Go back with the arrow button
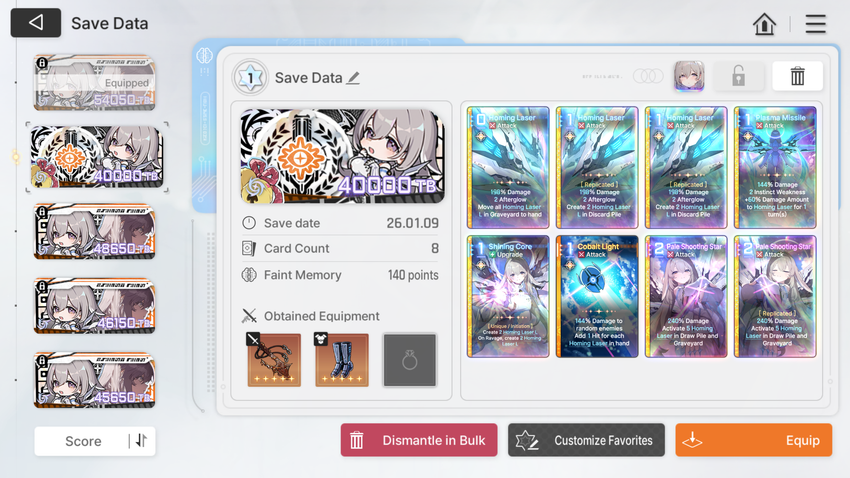The height and width of the screenshot is (478, 850). [x=36, y=23]
